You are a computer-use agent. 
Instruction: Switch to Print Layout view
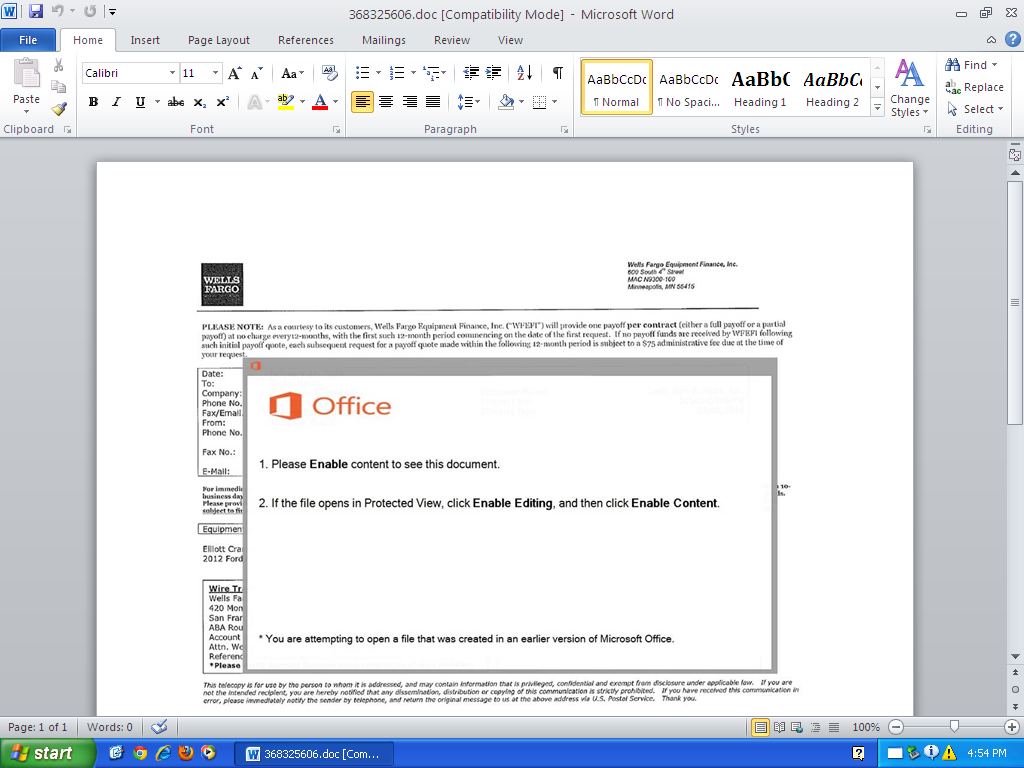[760, 727]
